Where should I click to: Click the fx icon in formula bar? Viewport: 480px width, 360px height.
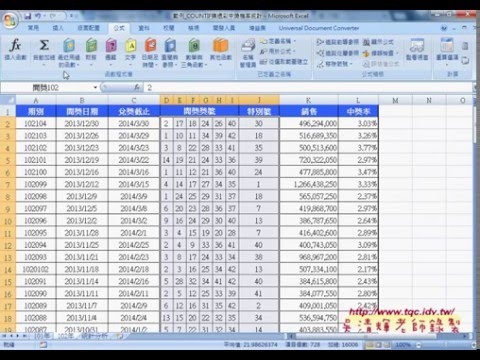point(137,87)
